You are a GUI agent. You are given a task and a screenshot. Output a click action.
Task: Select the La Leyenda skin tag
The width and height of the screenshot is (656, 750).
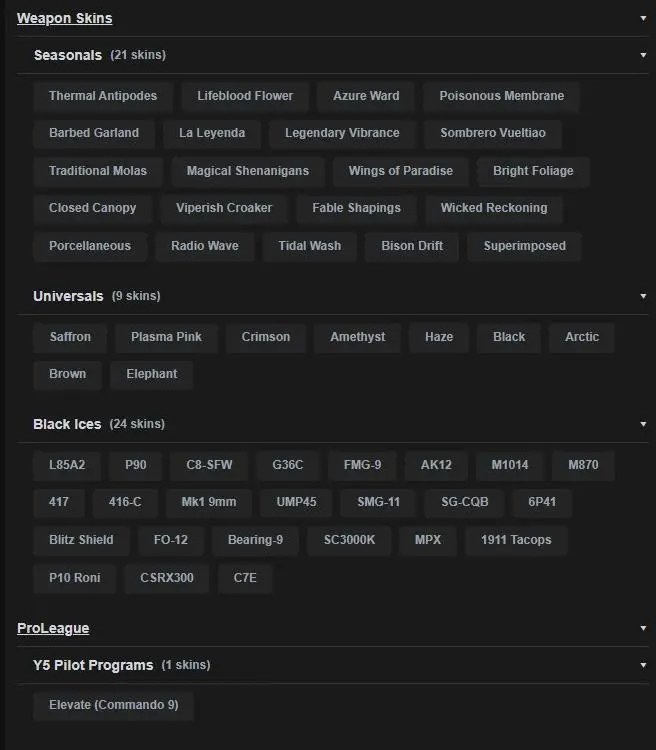tap(212, 133)
